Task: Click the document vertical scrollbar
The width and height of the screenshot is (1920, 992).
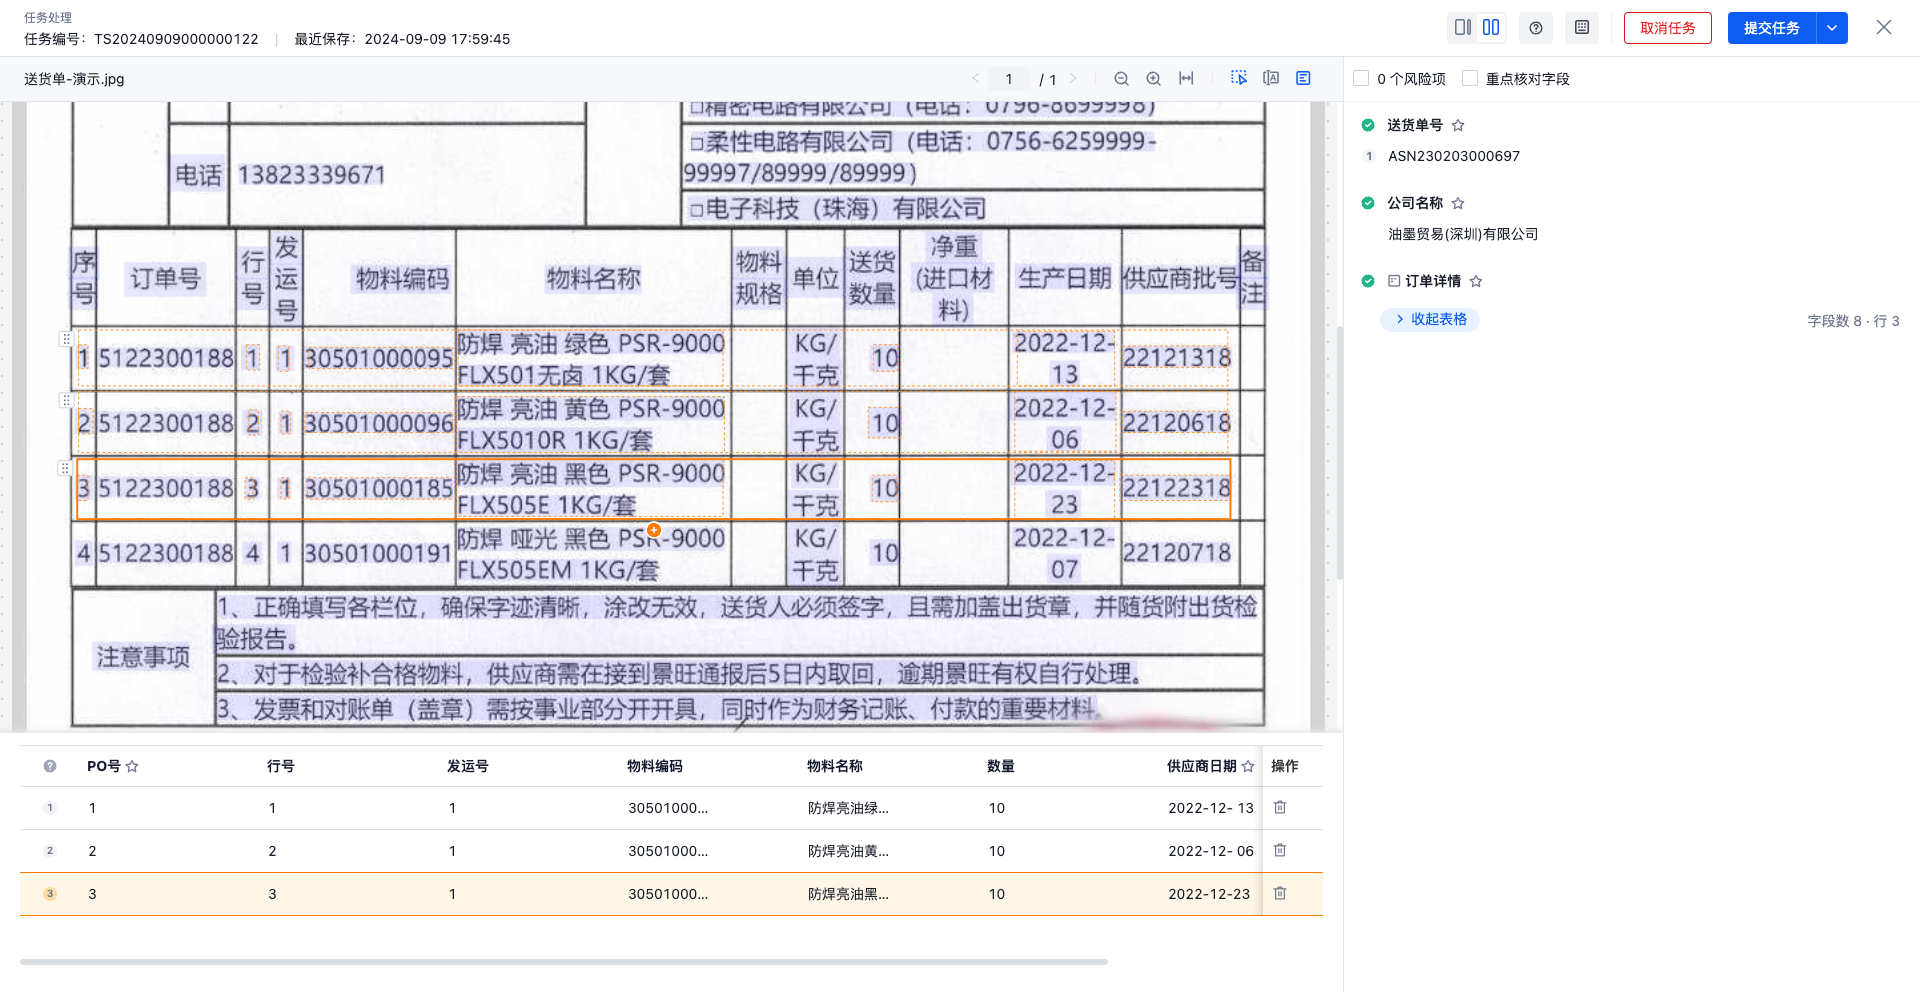Action: [1339, 453]
